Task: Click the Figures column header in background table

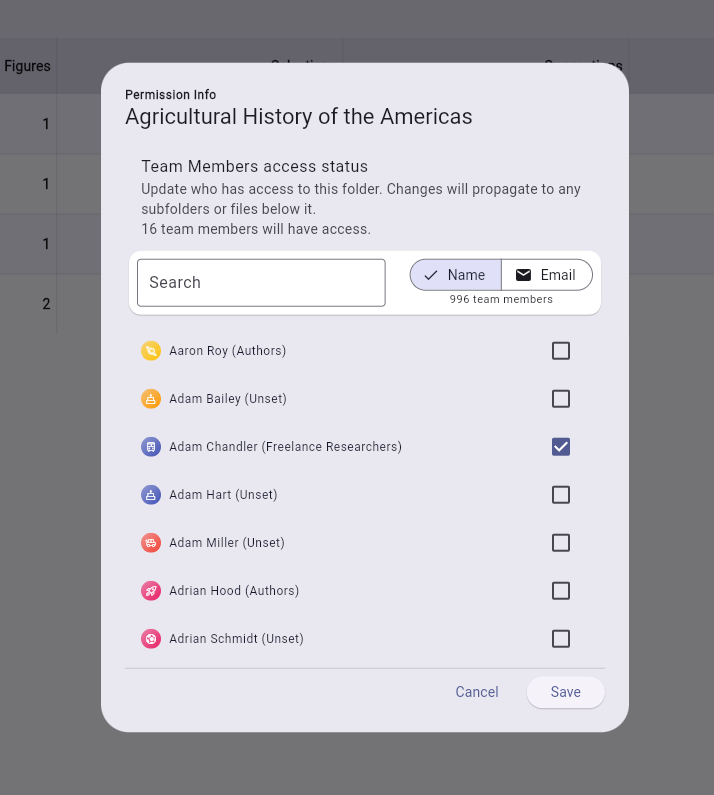Action: (27, 66)
